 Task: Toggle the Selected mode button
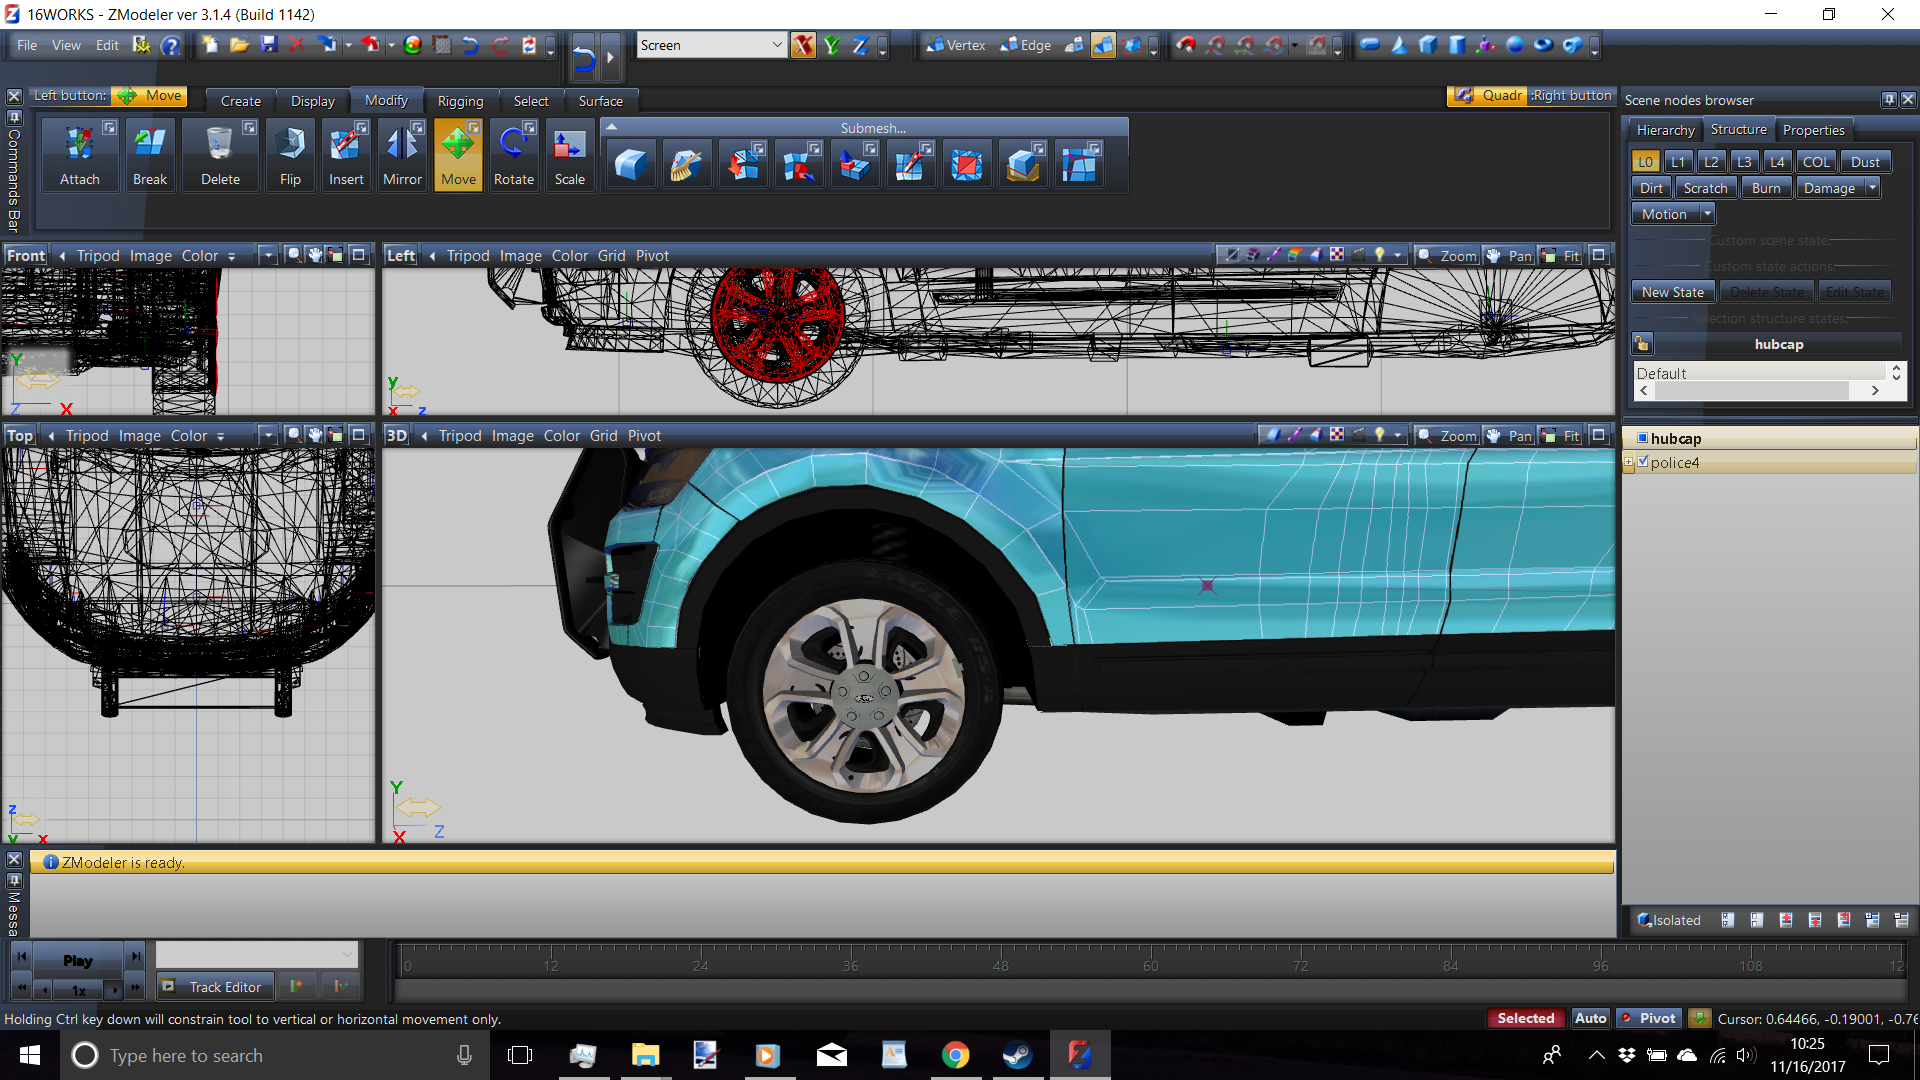pos(1525,1018)
